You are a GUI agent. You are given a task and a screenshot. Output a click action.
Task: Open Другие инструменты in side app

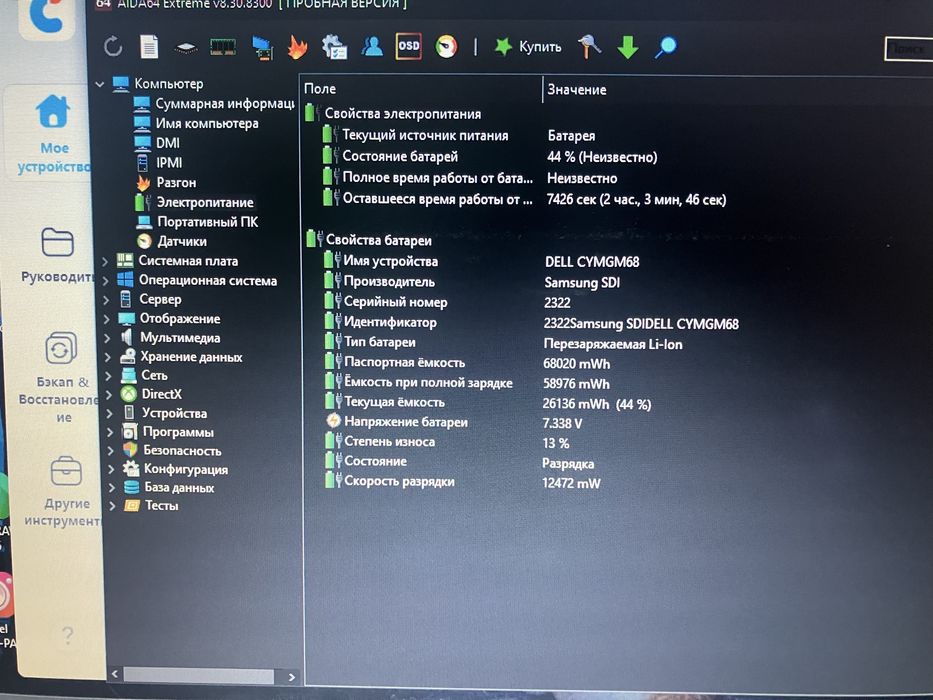65,492
